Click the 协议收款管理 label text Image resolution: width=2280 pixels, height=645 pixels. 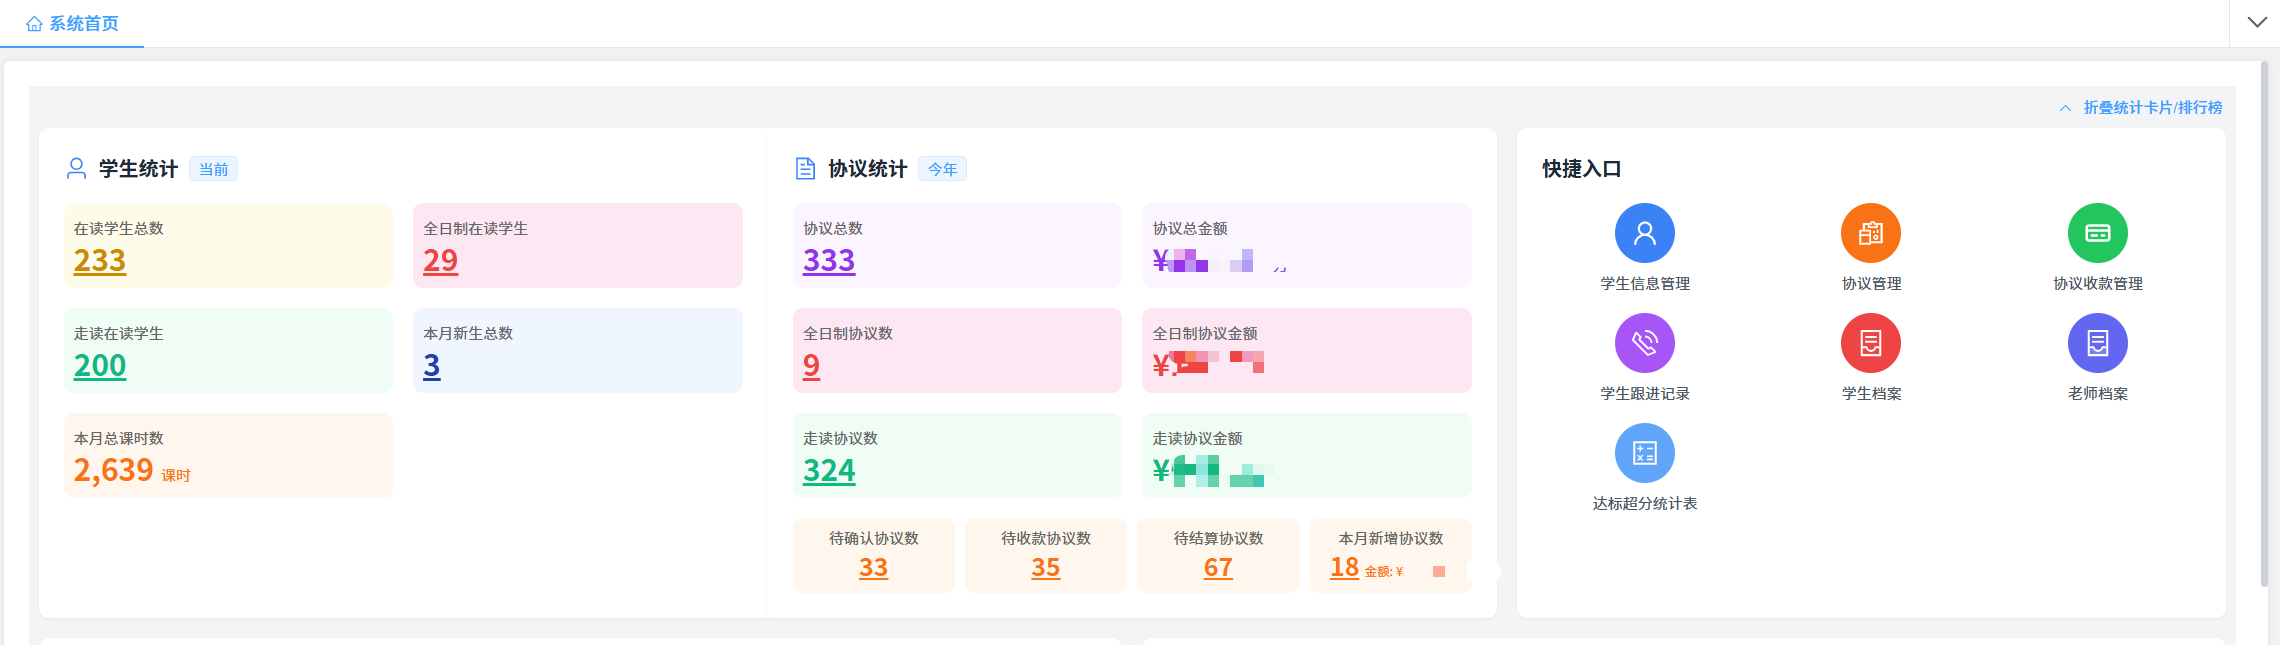(x=2097, y=284)
